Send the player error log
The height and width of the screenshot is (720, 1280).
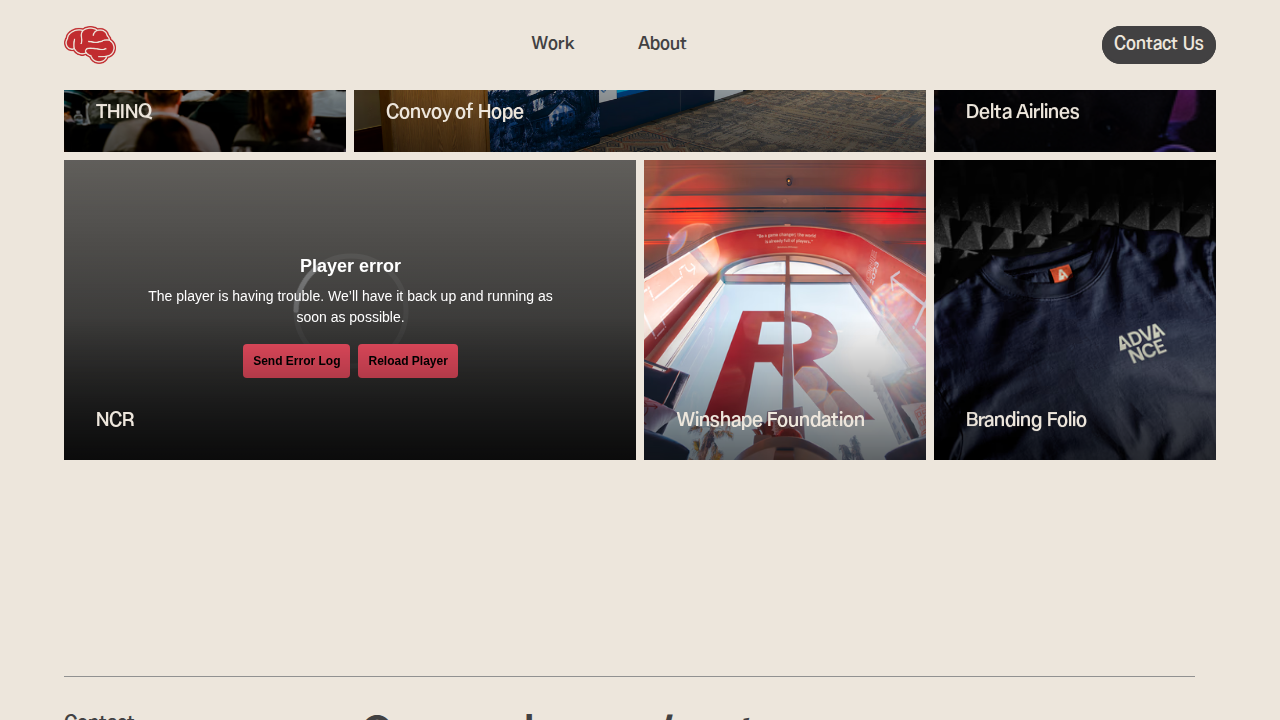coord(296,361)
